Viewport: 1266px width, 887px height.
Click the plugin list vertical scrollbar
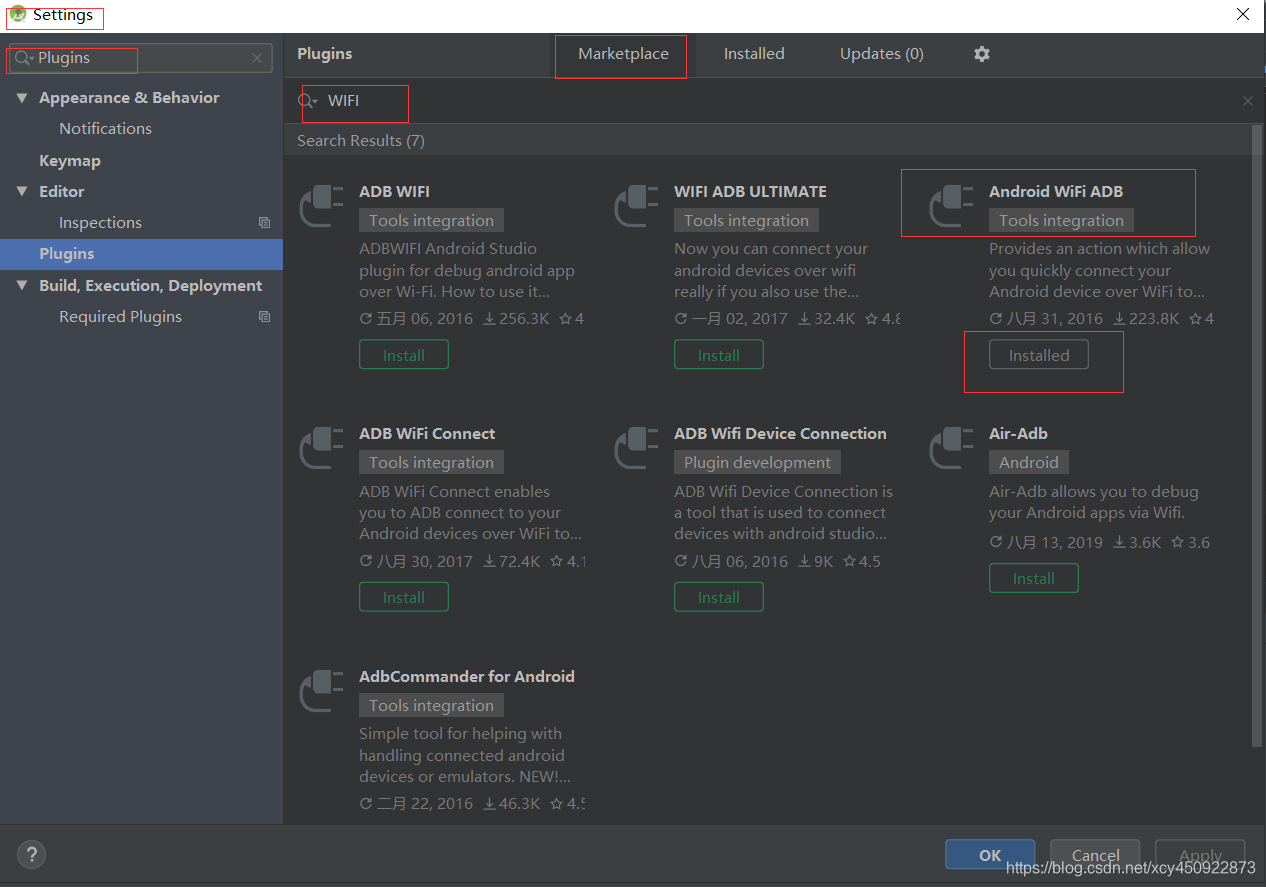(x=1257, y=435)
